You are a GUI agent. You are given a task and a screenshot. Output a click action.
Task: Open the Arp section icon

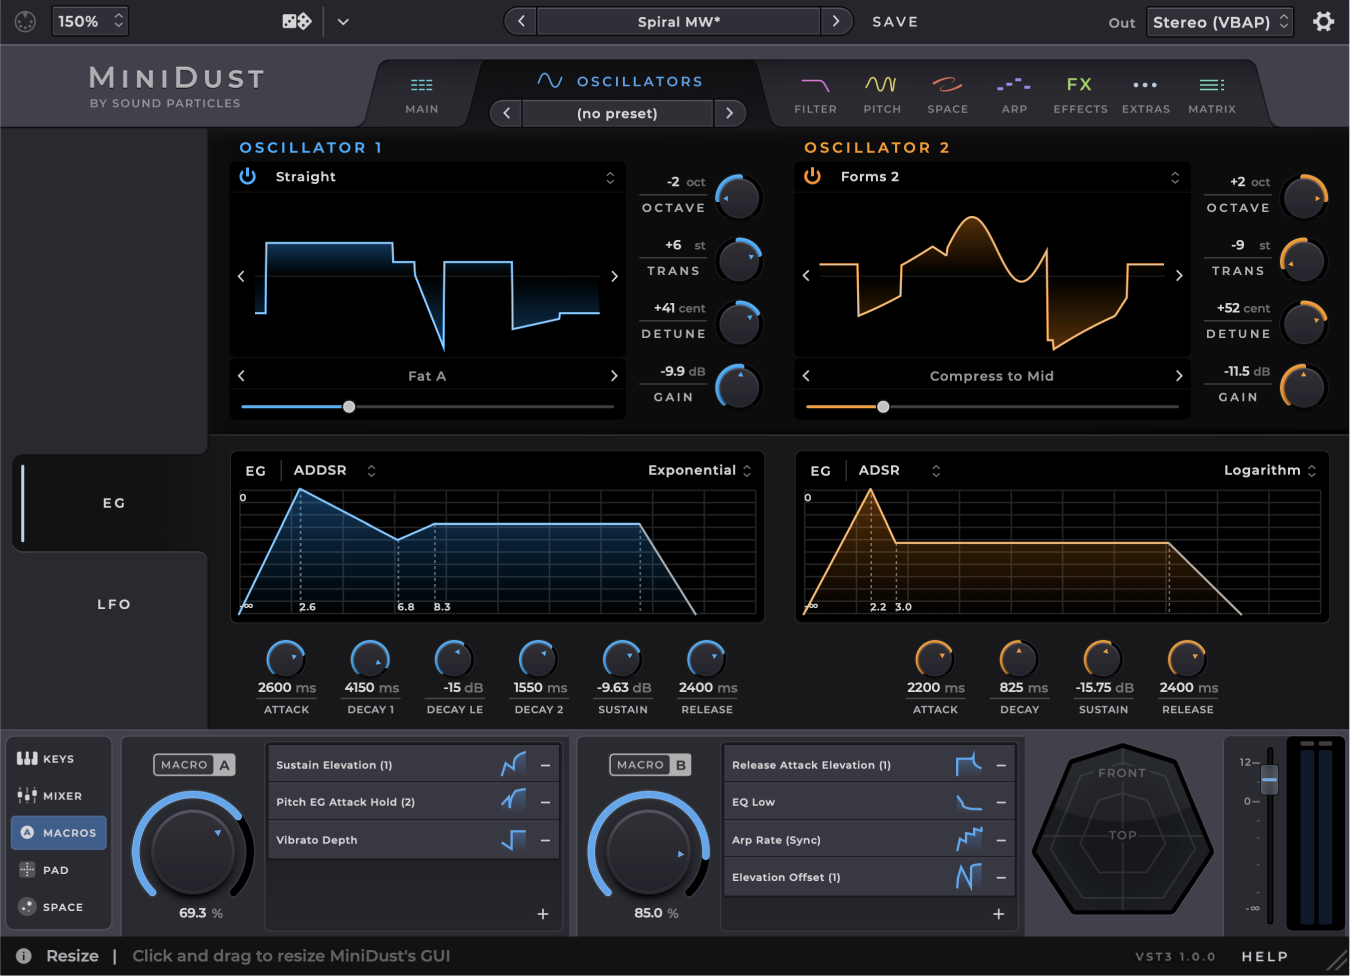pyautogui.click(x=1014, y=85)
